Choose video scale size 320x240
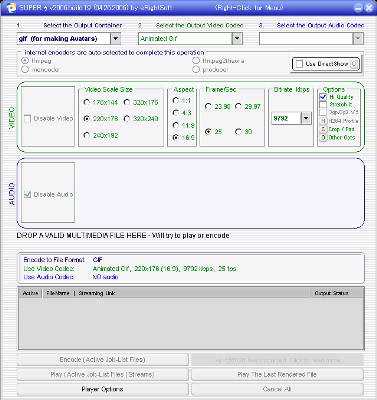This screenshot has width=377, height=400. click(x=127, y=118)
